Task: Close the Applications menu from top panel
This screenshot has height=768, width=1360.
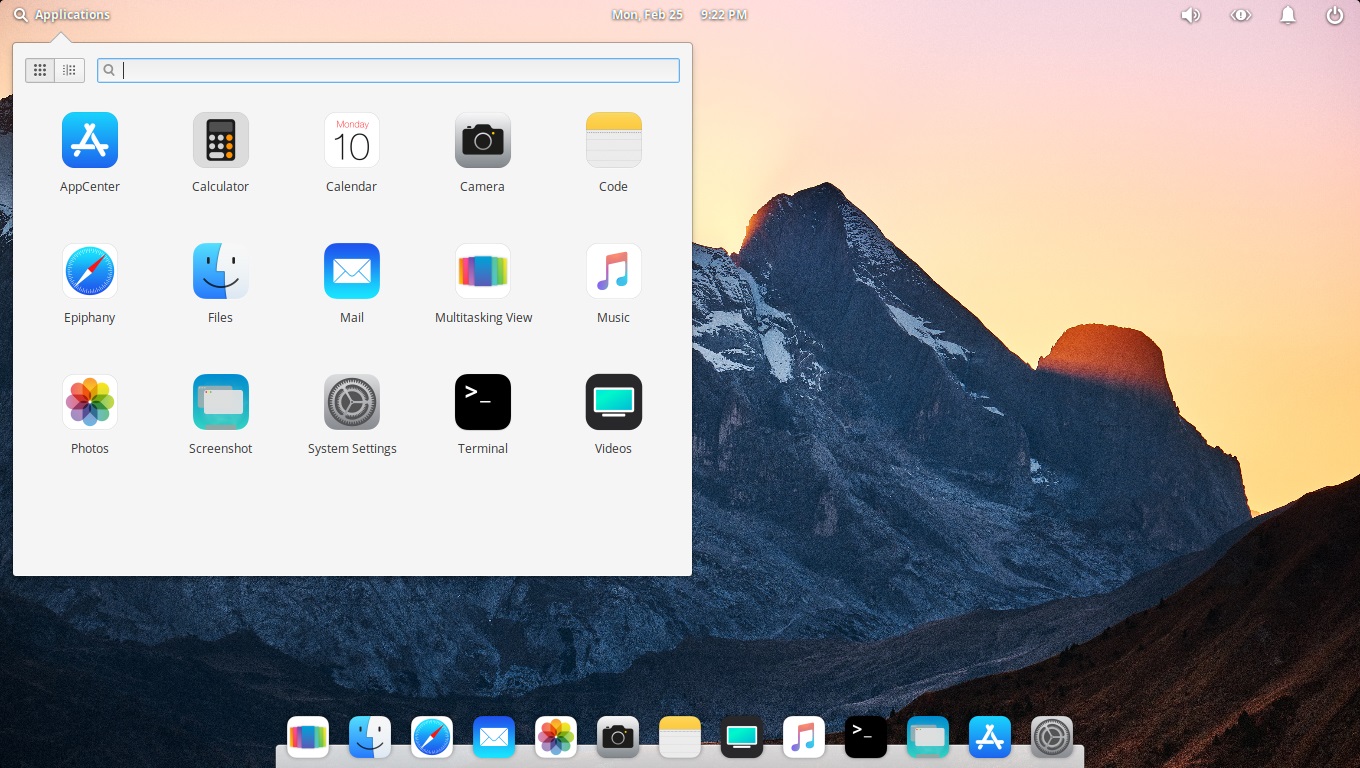Action: (x=62, y=15)
